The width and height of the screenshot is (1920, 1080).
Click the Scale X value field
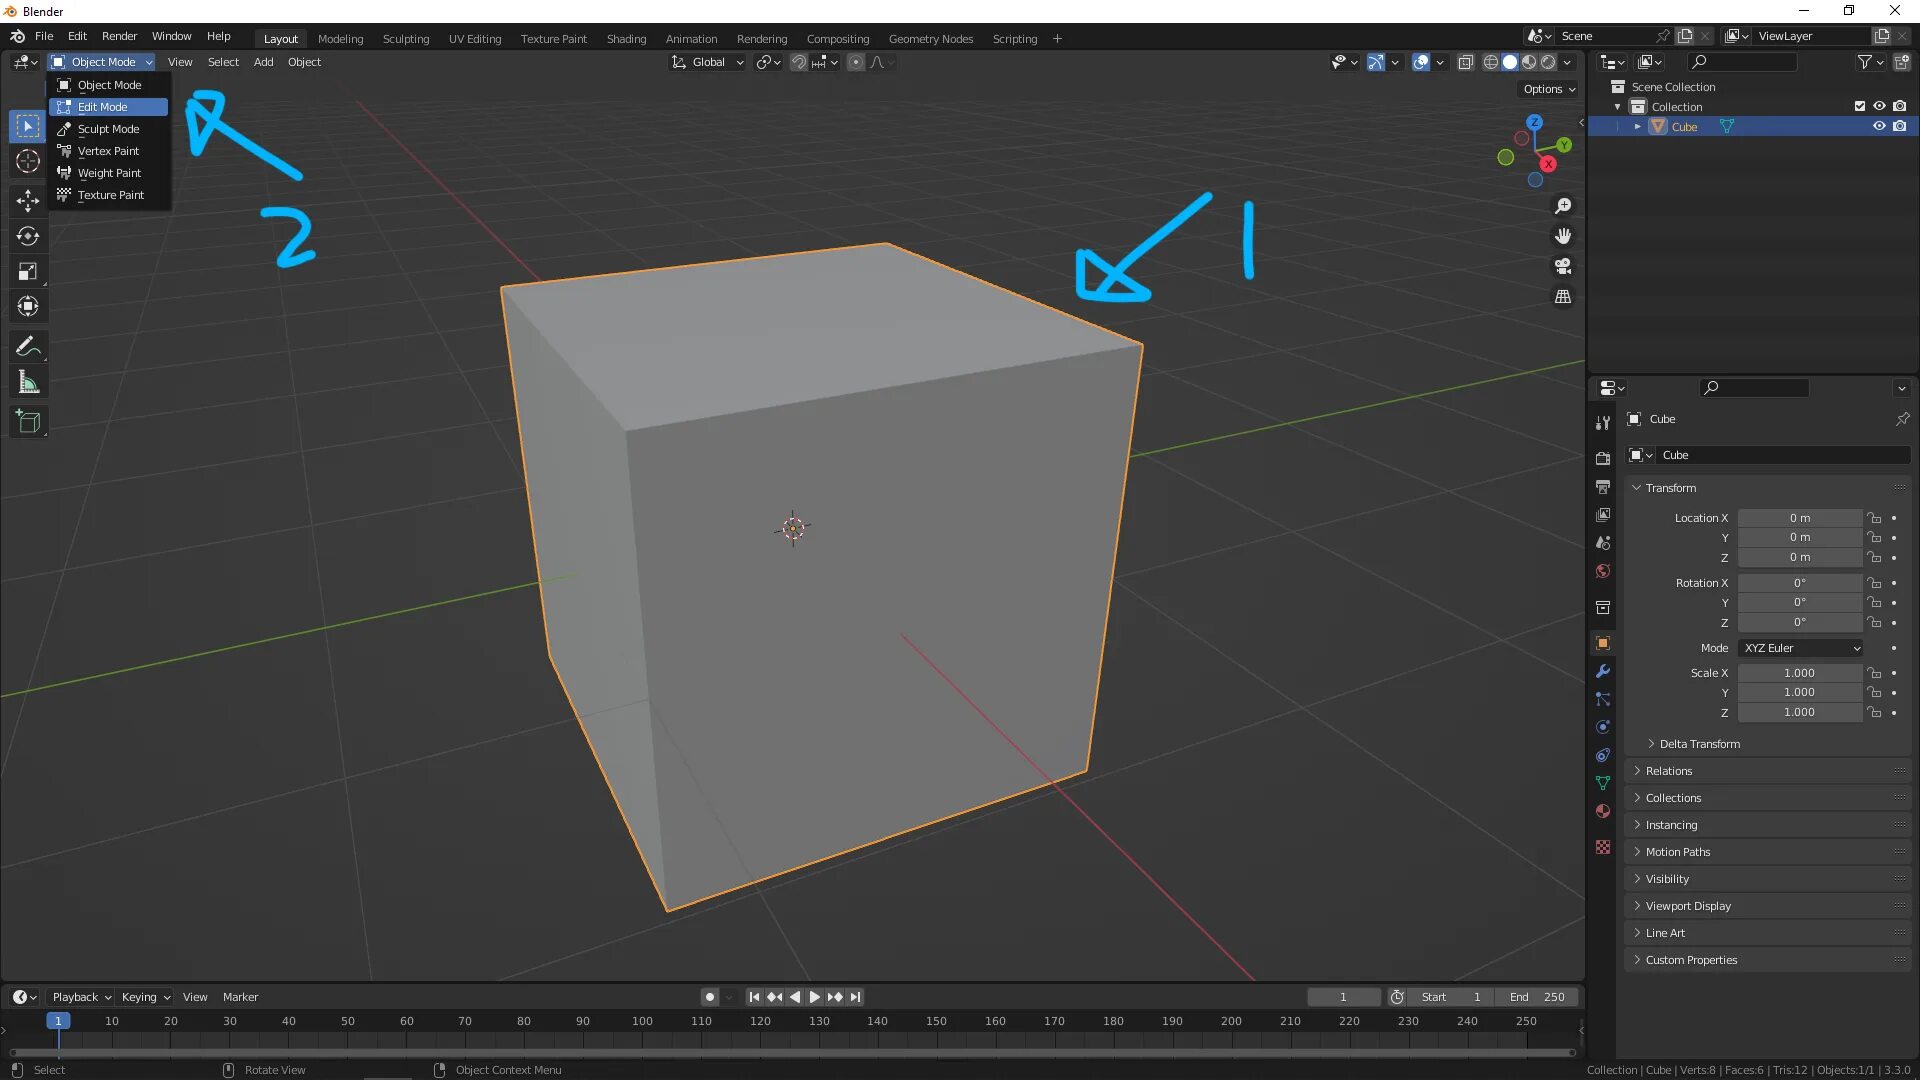pyautogui.click(x=1799, y=673)
